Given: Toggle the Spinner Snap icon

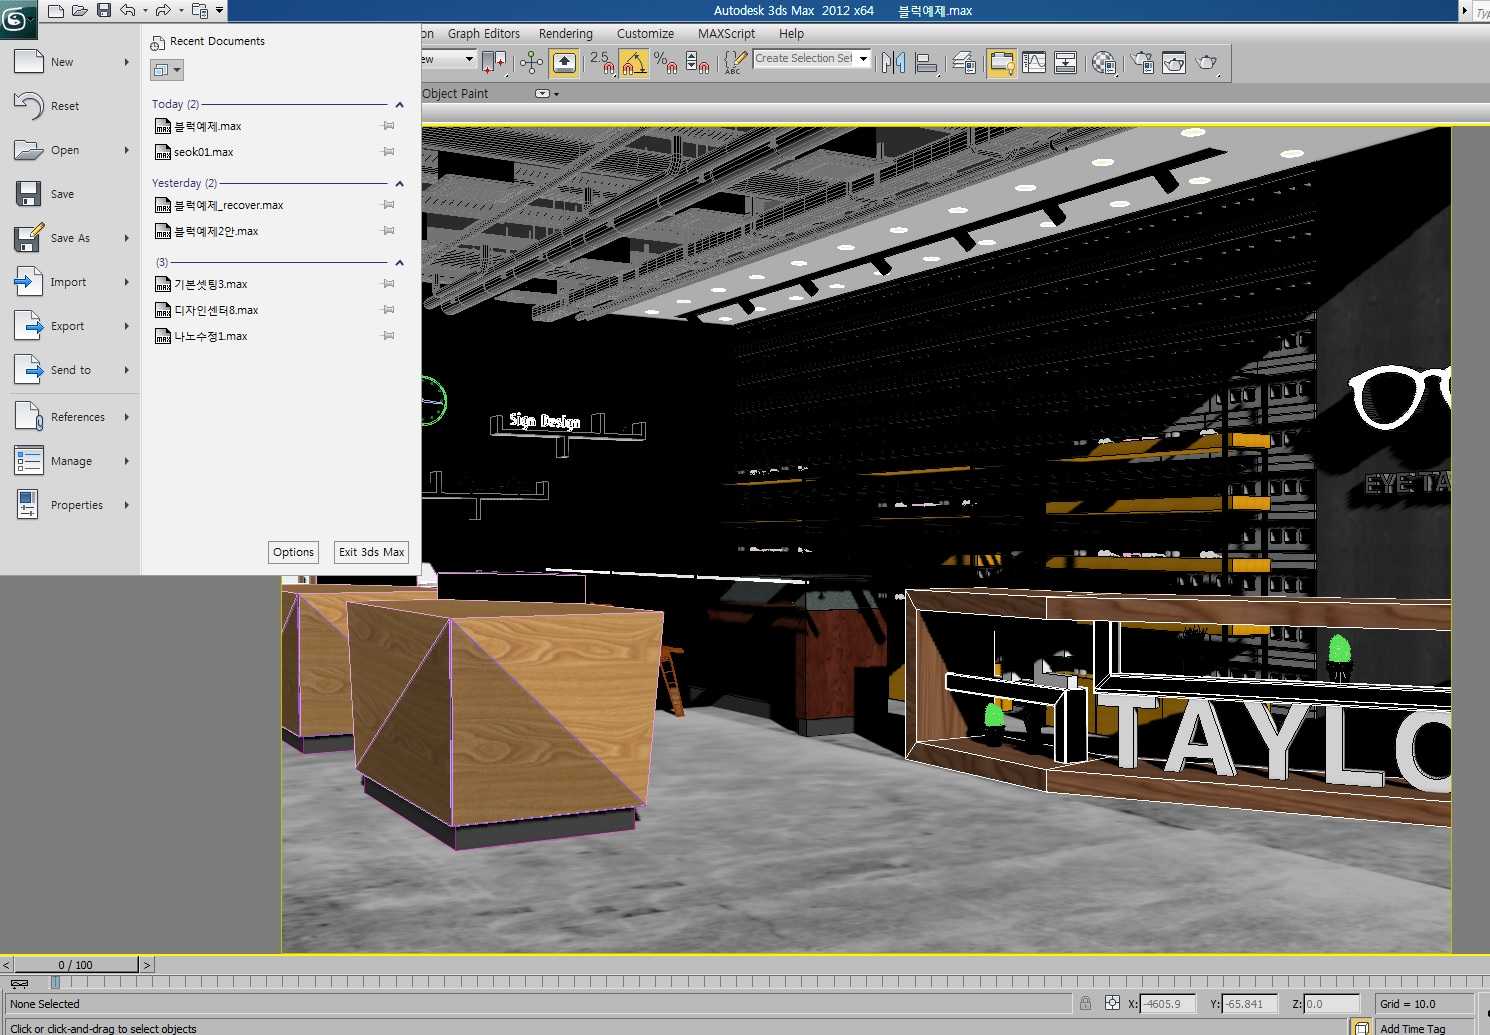Looking at the screenshot, I should tap(698, 63).
